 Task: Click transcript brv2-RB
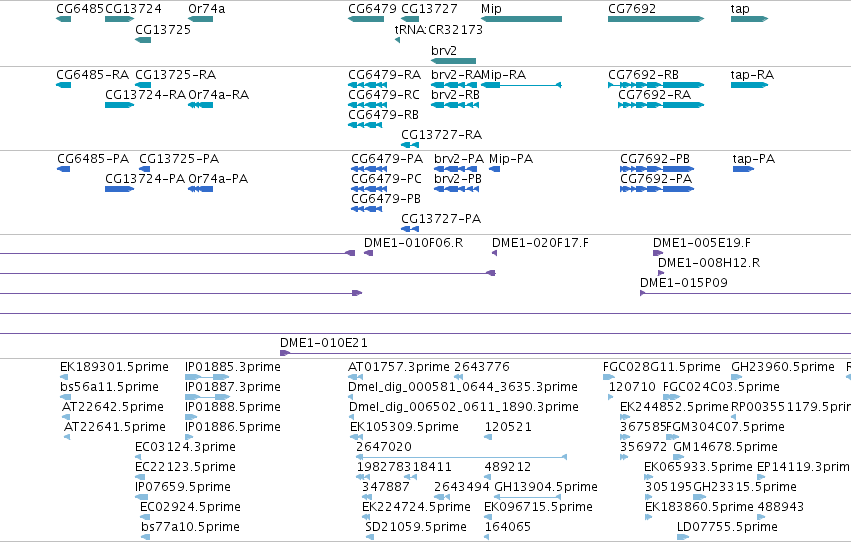[x=455, y=105]
